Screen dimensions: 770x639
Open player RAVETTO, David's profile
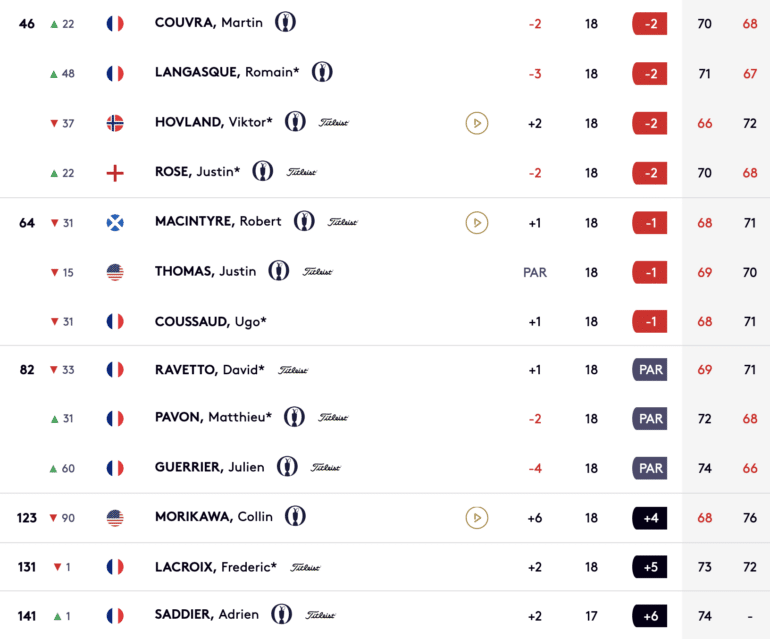click(x=210, y=369)
